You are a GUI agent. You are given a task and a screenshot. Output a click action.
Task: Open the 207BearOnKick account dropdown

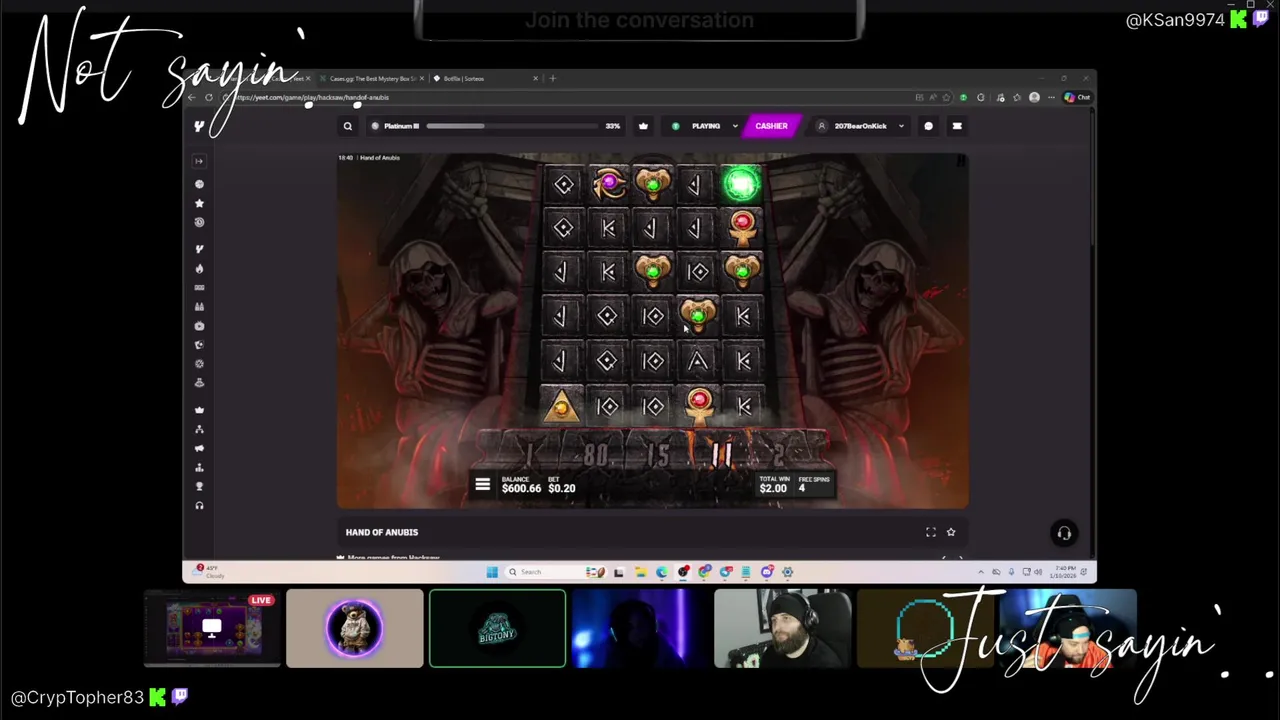pyautogui.click(x=861, y=126)
